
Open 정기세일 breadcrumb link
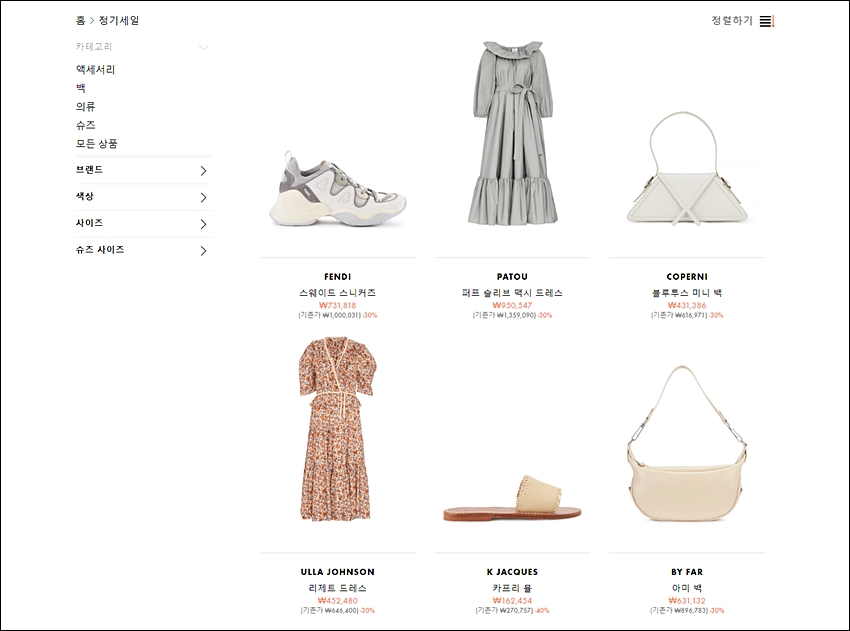tap(119, 21)
